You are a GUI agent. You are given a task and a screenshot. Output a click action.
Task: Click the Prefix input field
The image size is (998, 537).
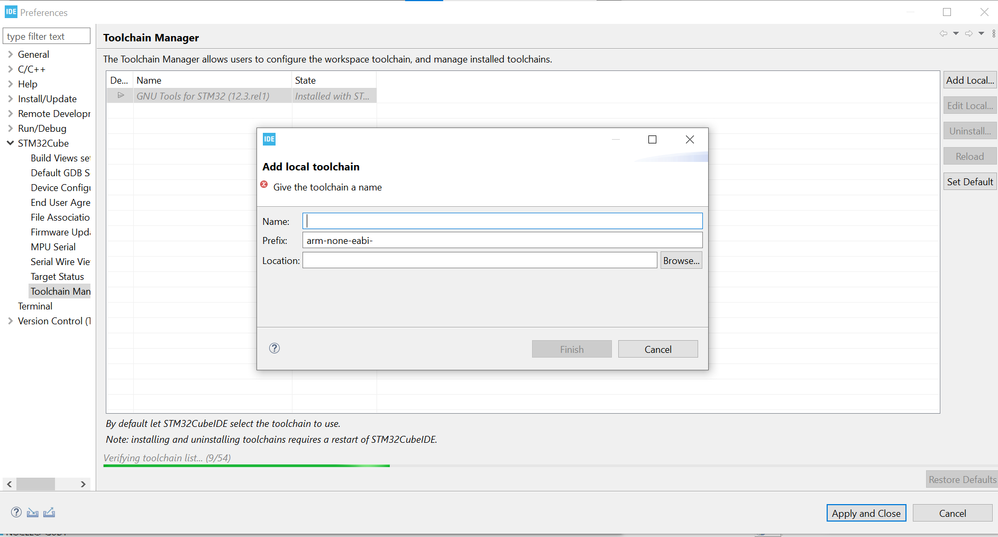tap(502, 241)
